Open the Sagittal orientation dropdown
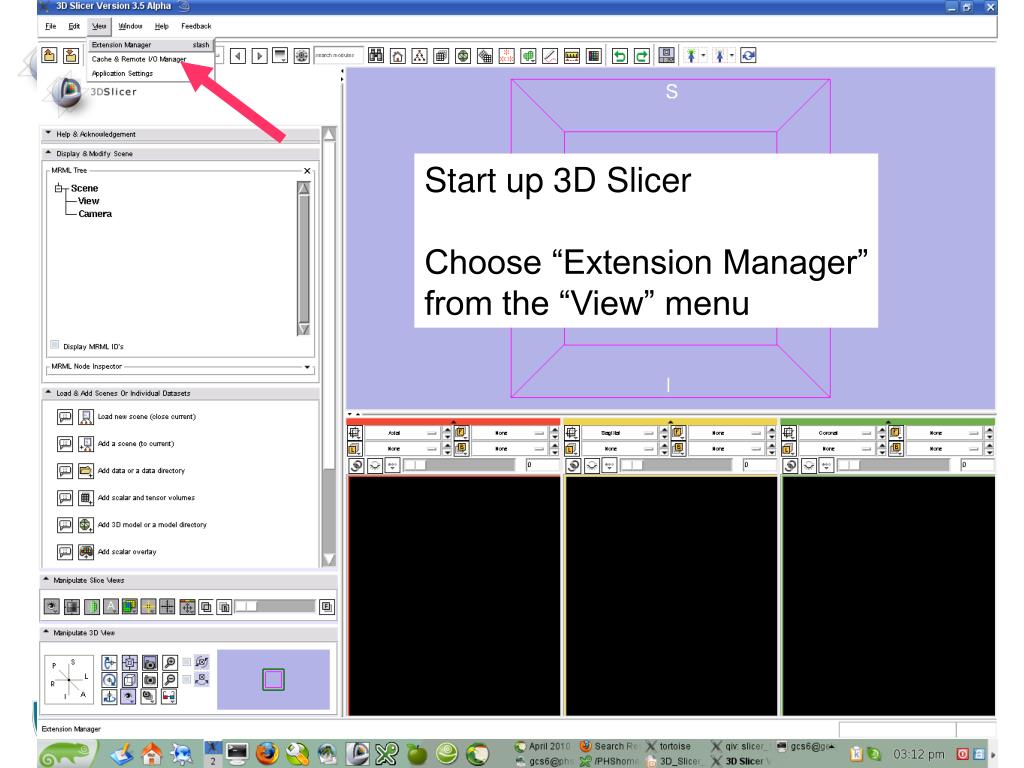The image size is (1024, 768). (619, 433)
